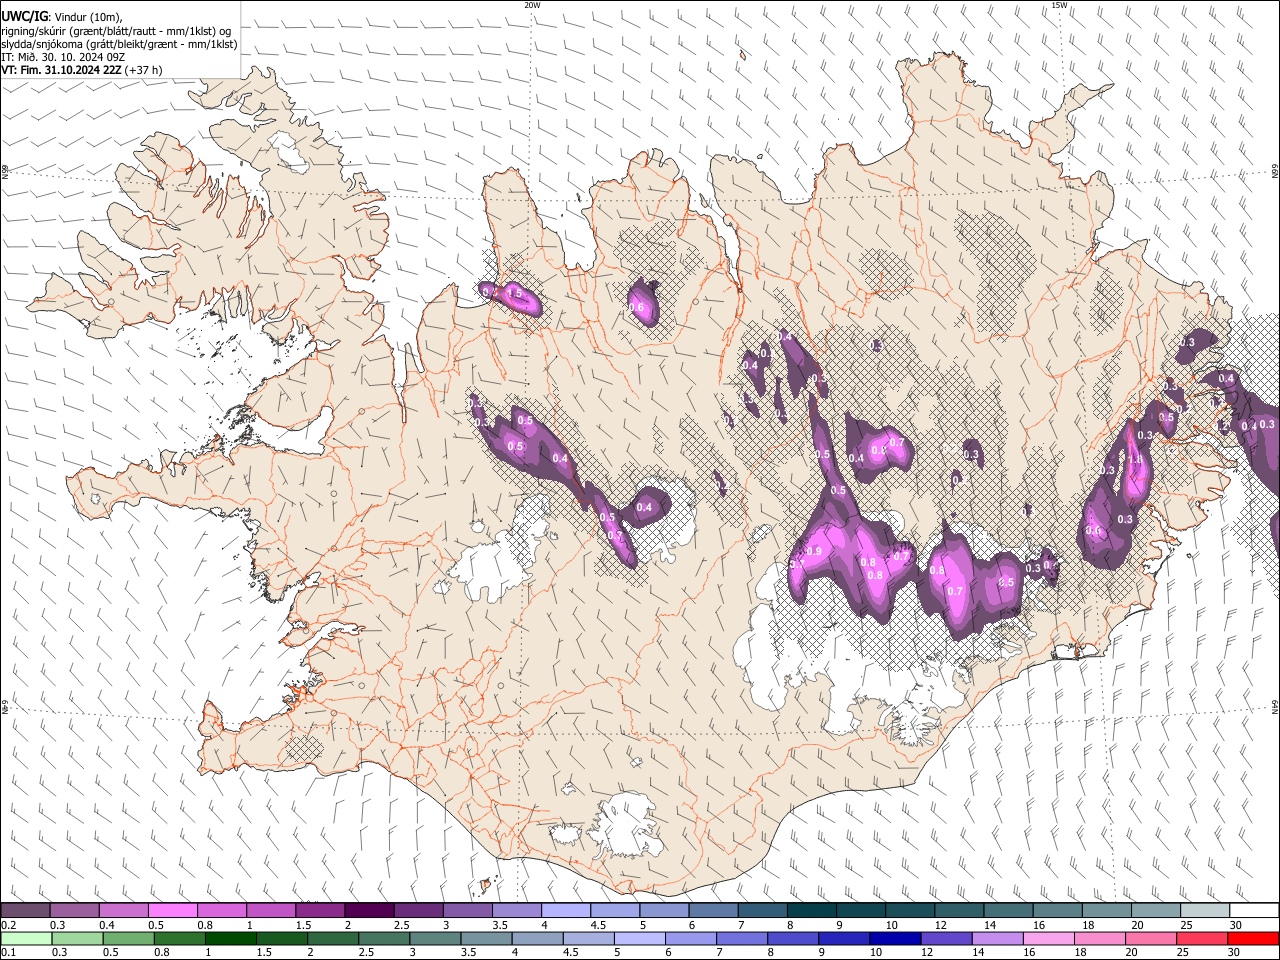
Task: Select the 6 swatch in the upper legend
Action: coord(713,910)
